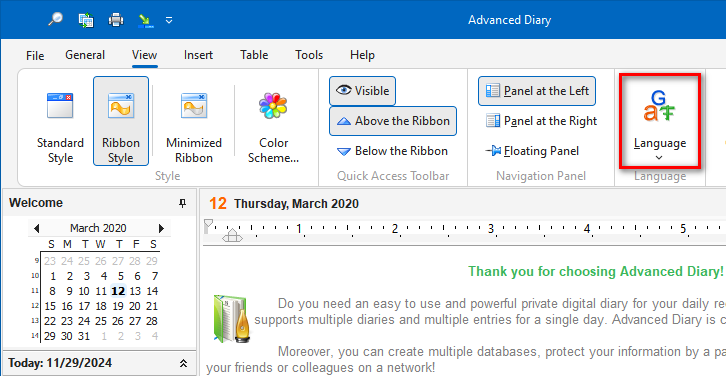Open the File menu
This screenshot has height=376, width=726.
click(35, 56)
